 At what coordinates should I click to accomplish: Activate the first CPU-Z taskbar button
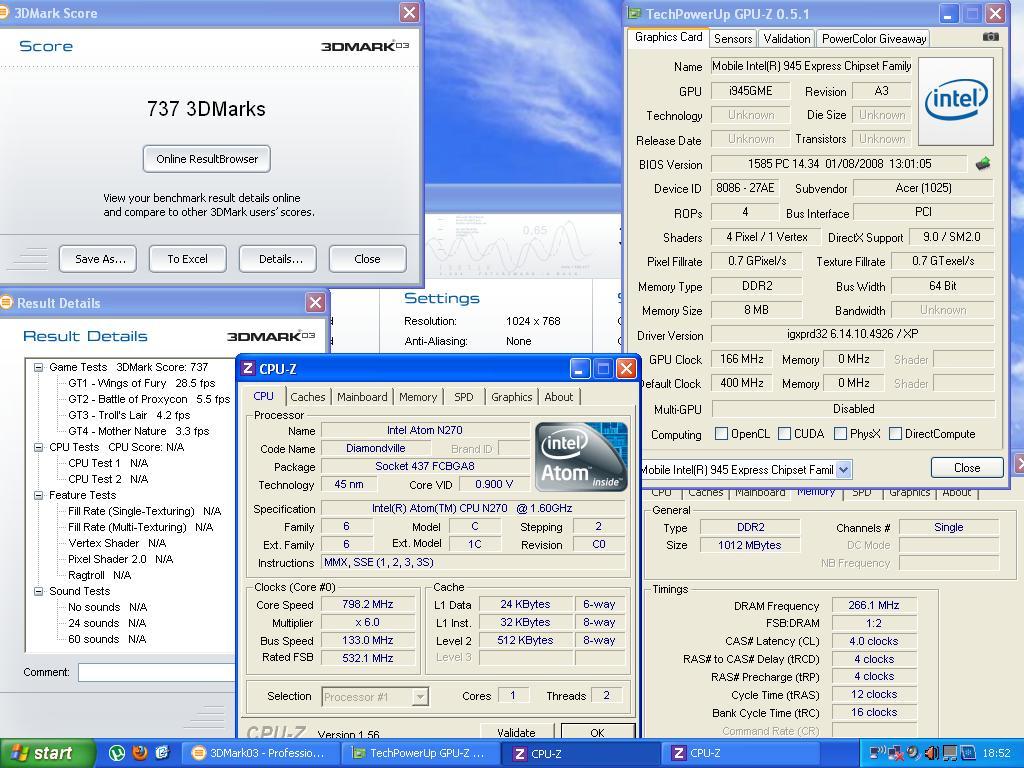click(x=580, y=753)
